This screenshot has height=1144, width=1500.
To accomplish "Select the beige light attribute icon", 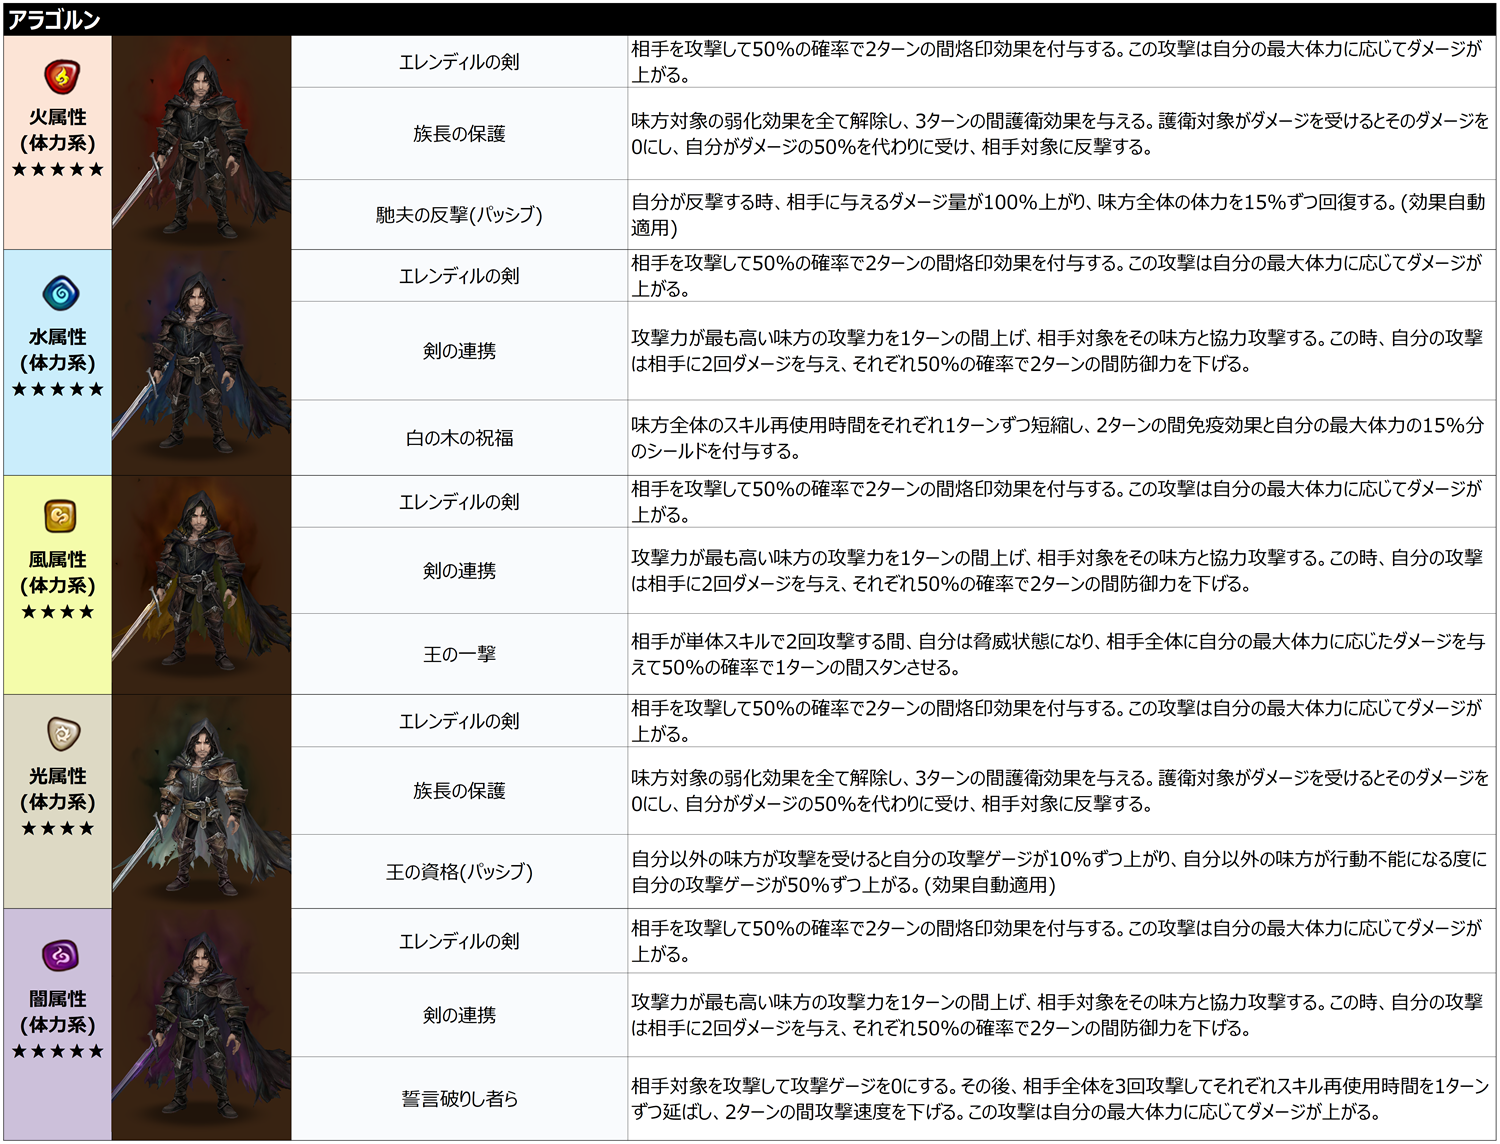I will 62,733.
